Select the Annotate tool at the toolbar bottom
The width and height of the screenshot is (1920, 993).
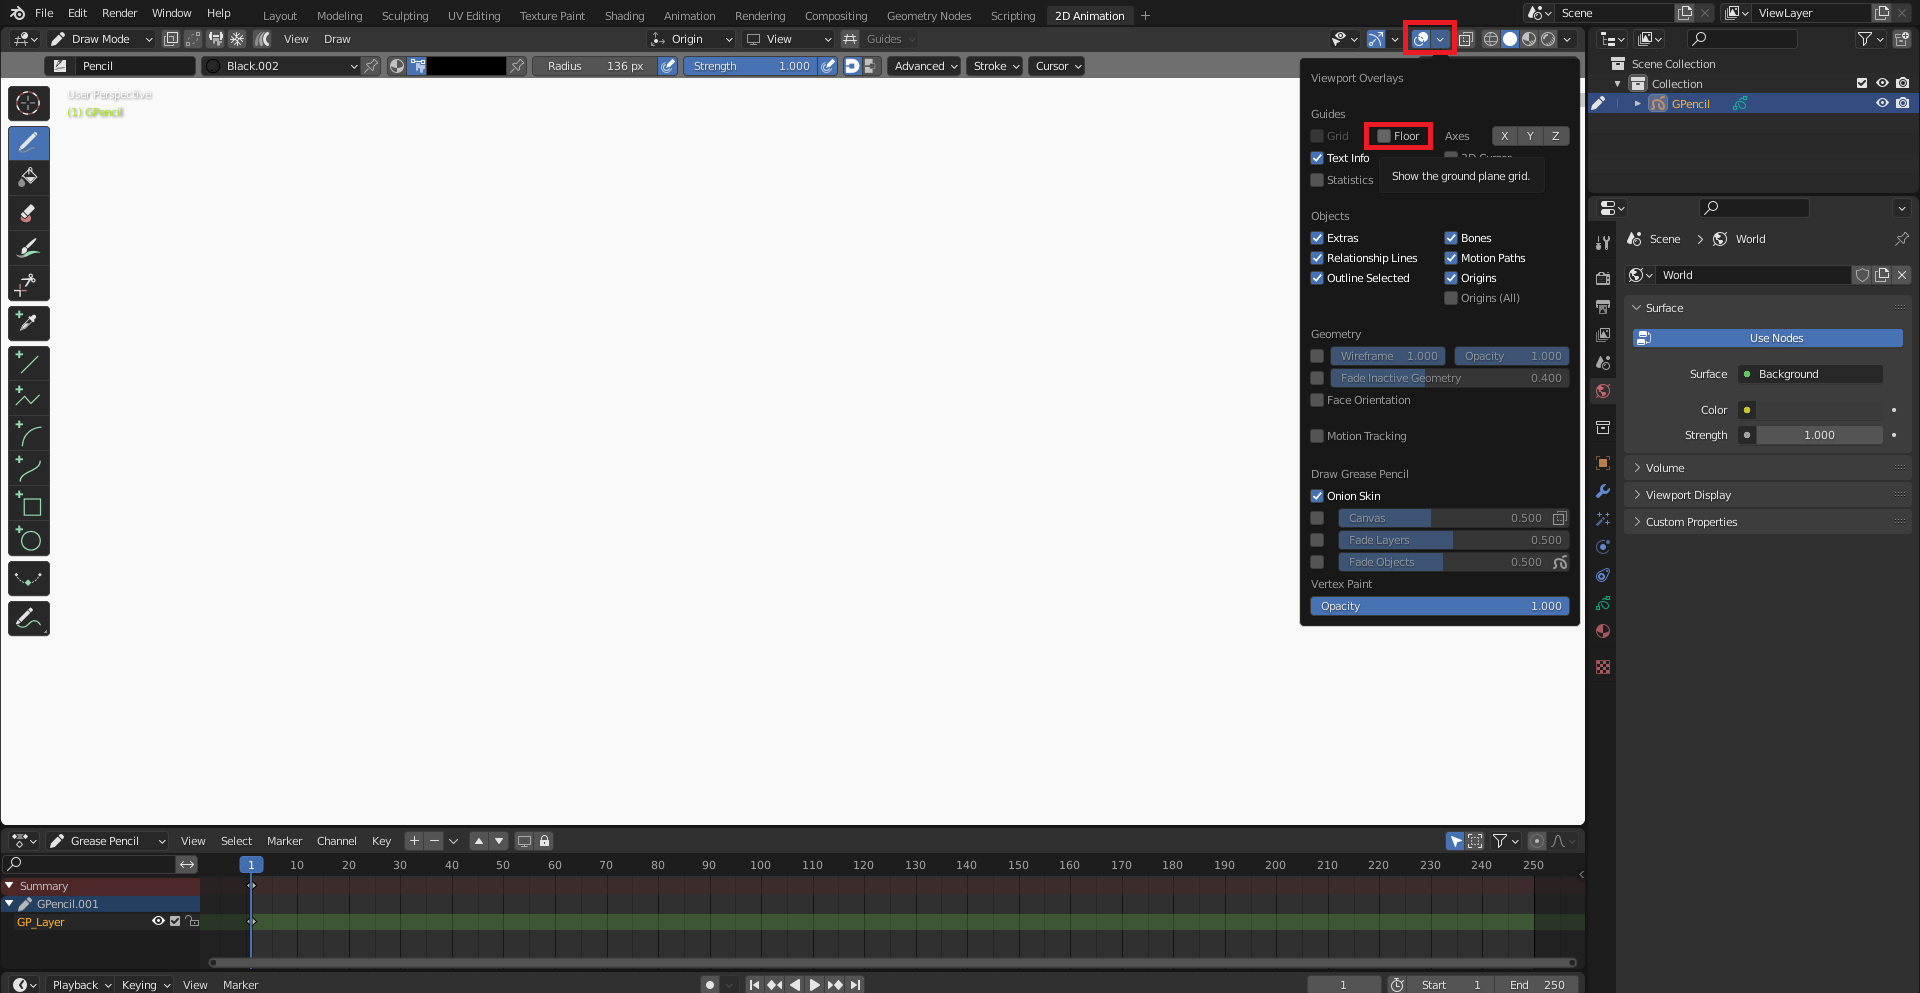click(x=28, y=618)
